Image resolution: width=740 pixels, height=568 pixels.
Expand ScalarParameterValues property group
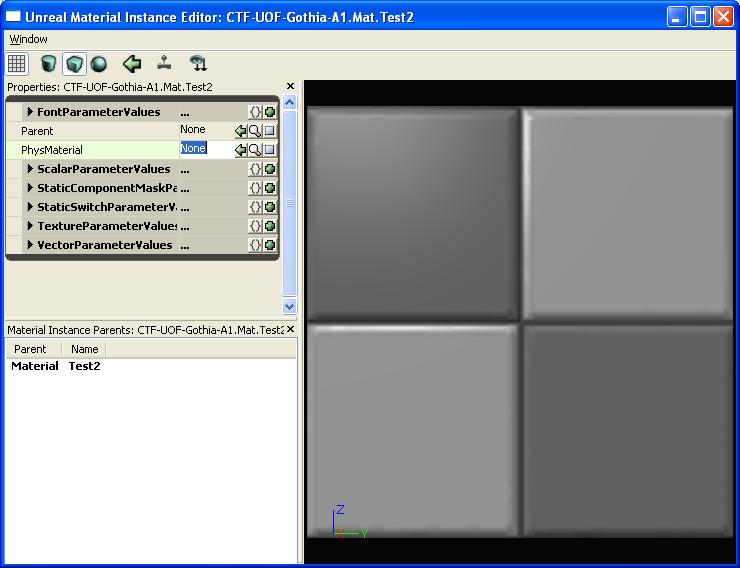(x=30, y=169)
